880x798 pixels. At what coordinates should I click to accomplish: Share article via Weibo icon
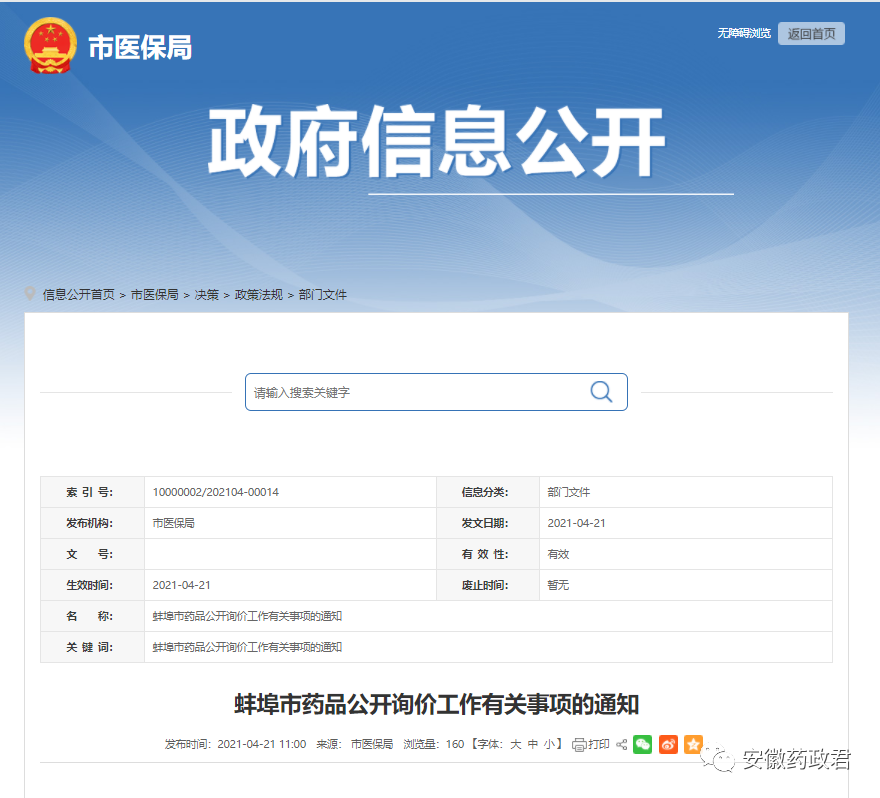(668, 744)
